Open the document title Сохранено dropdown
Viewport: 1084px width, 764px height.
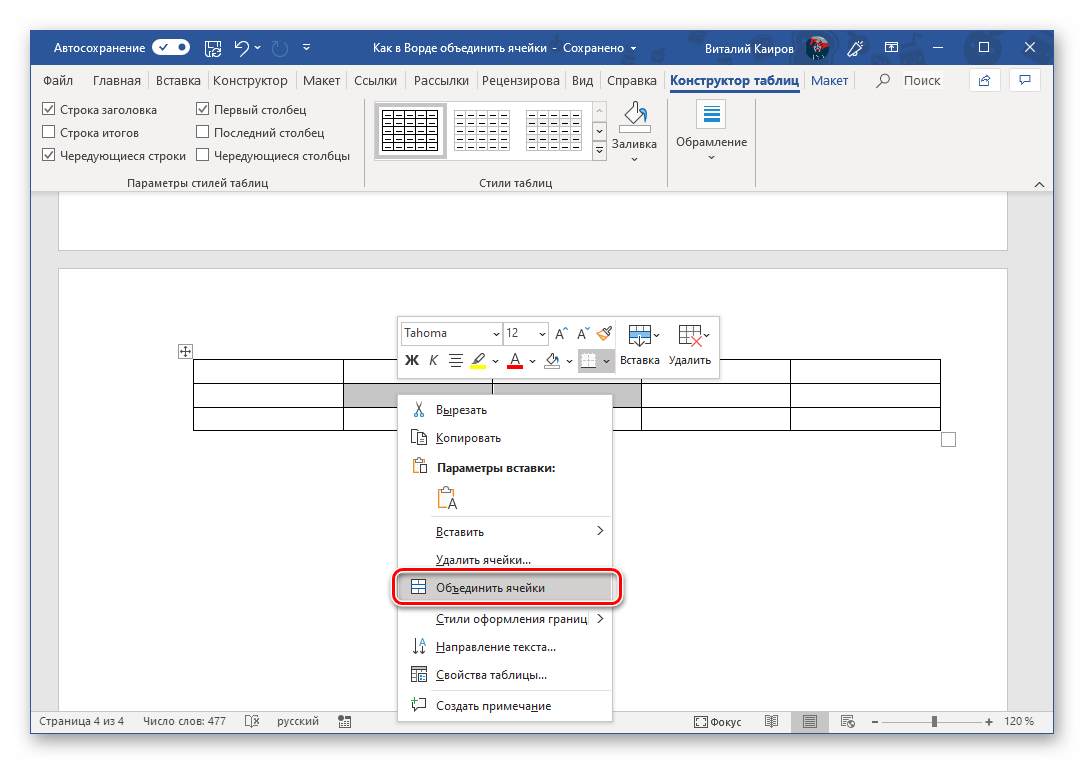coord(633,48)
